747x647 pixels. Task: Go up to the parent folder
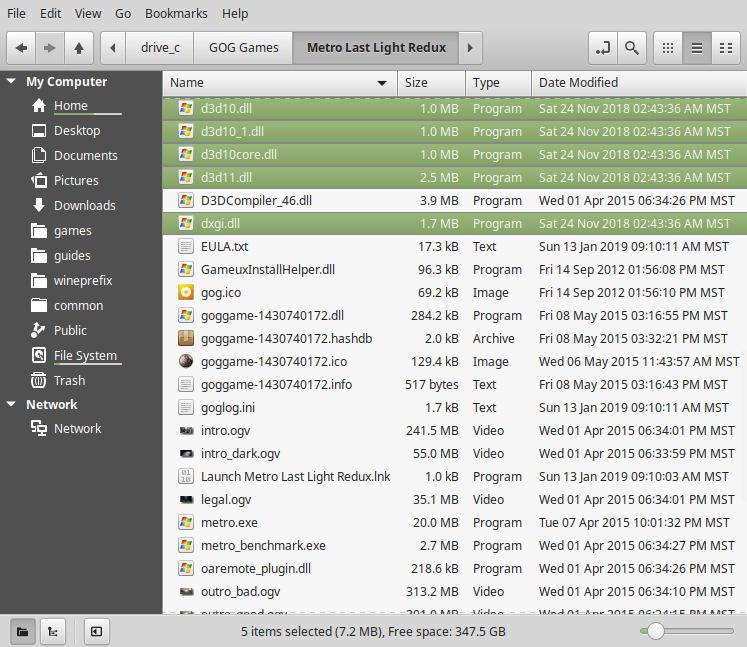tap(79, 48)
